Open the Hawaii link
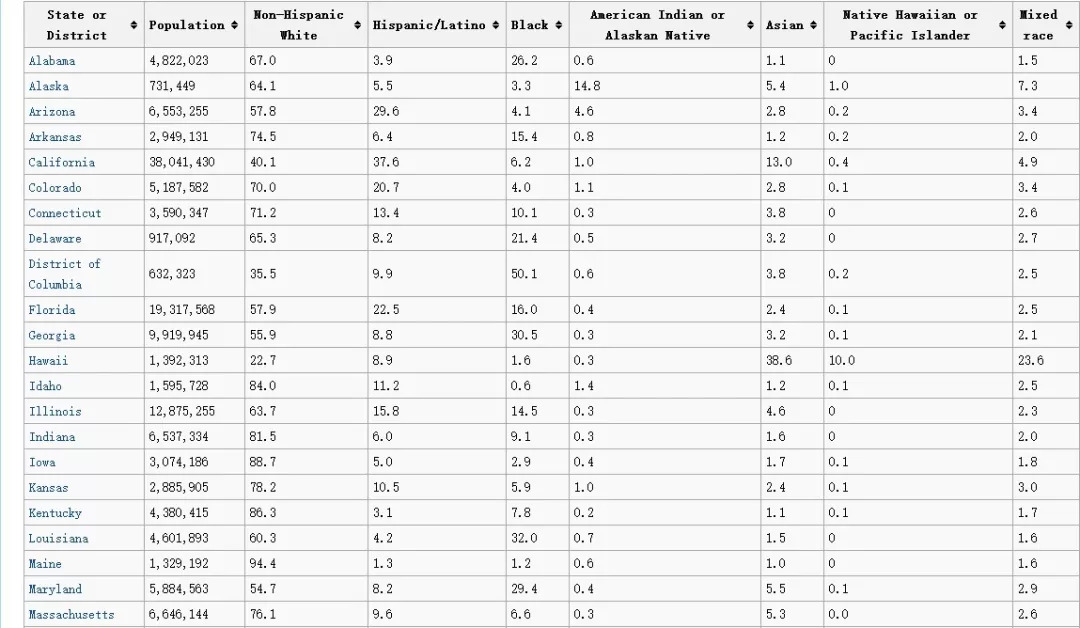This screenshot has height=628, width=1080. tap(48, 360)
